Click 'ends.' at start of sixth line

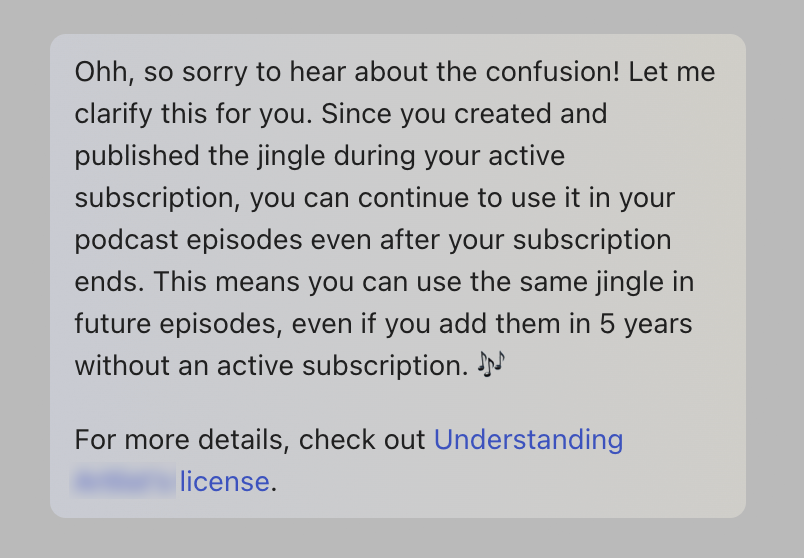pyautogui.click(x=110, y=282)
